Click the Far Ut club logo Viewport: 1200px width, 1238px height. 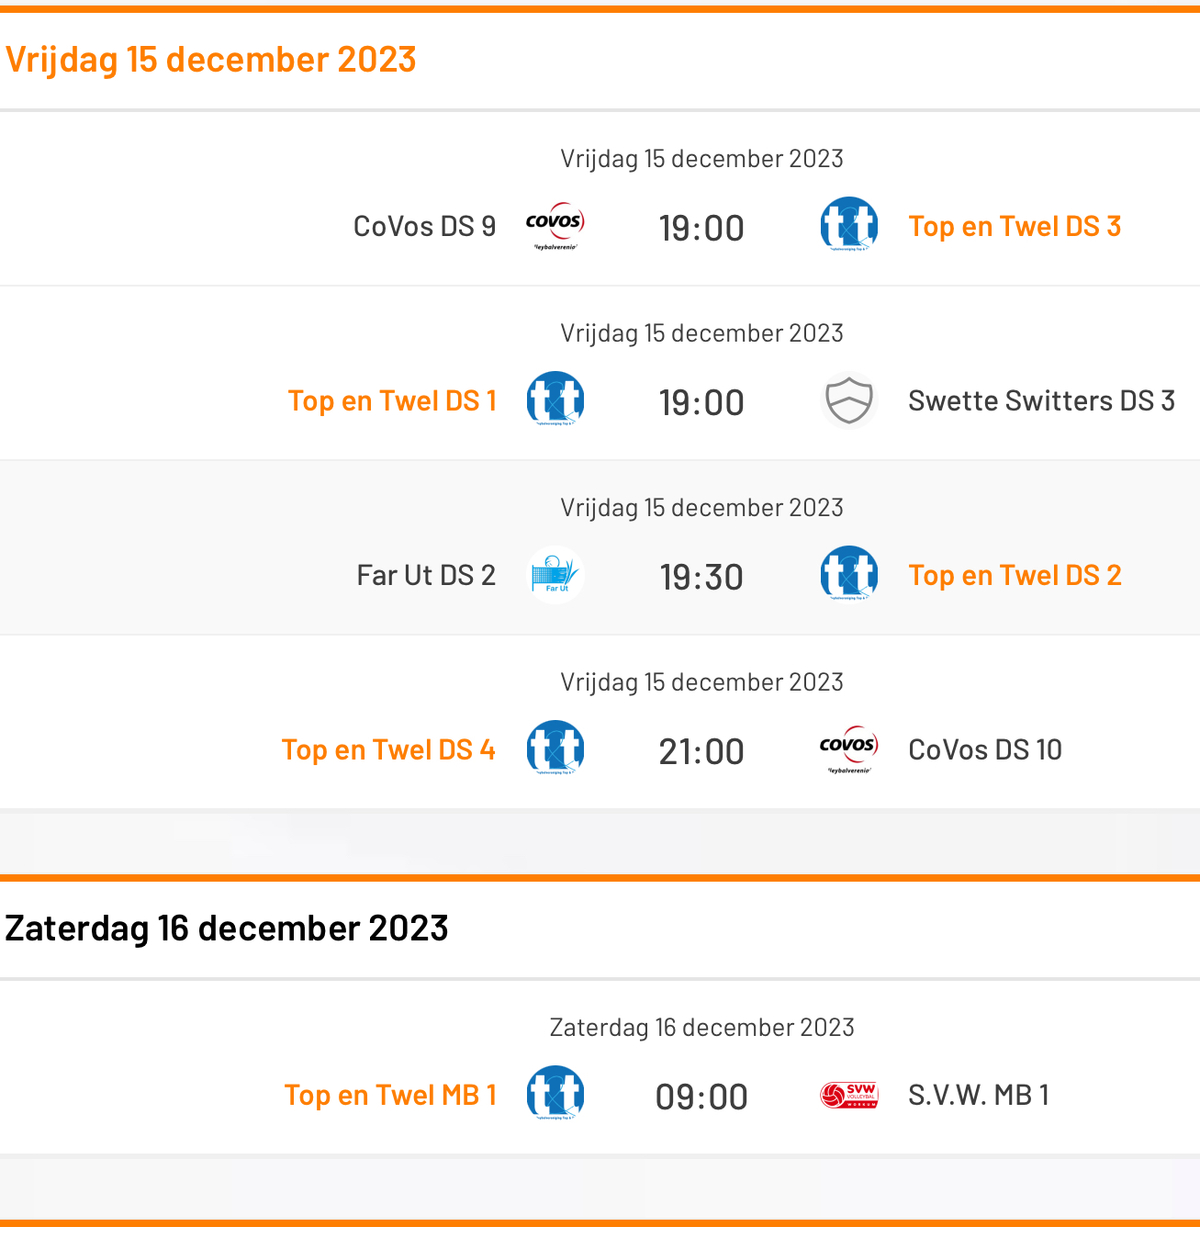[x=555, y=575]
